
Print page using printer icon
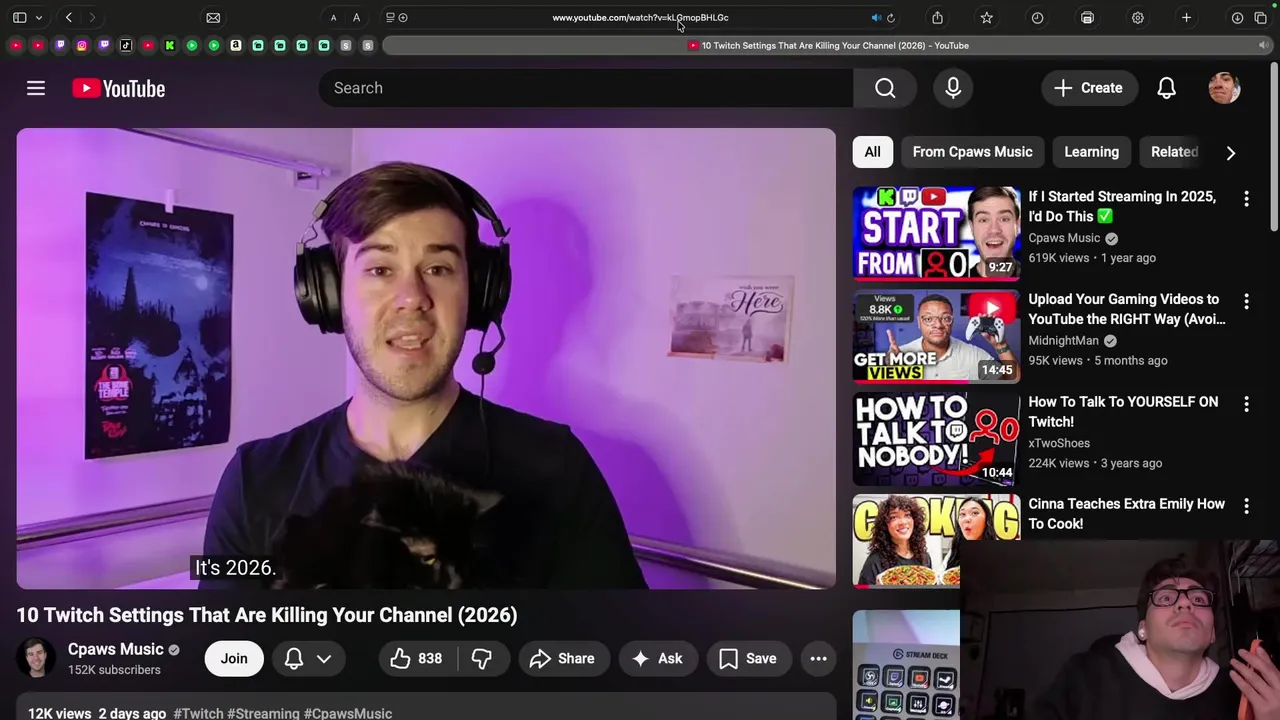click(1087, 17)
